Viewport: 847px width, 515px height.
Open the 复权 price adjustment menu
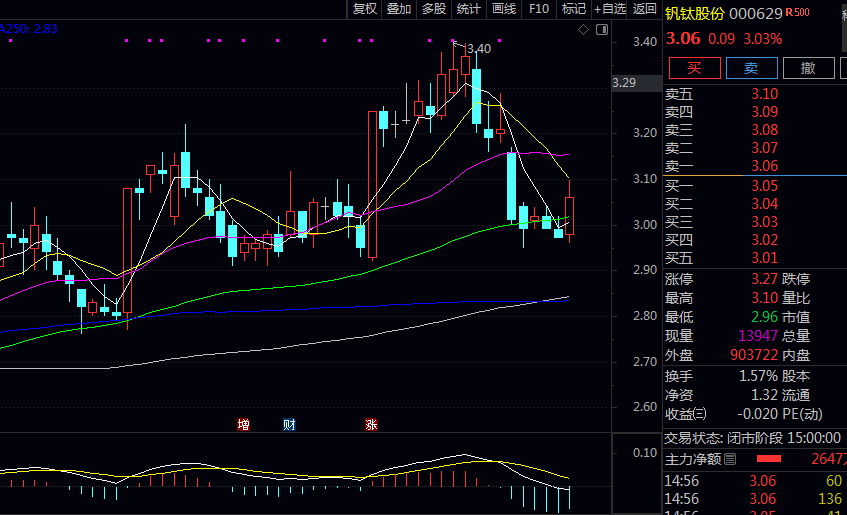tap(365, 9)
